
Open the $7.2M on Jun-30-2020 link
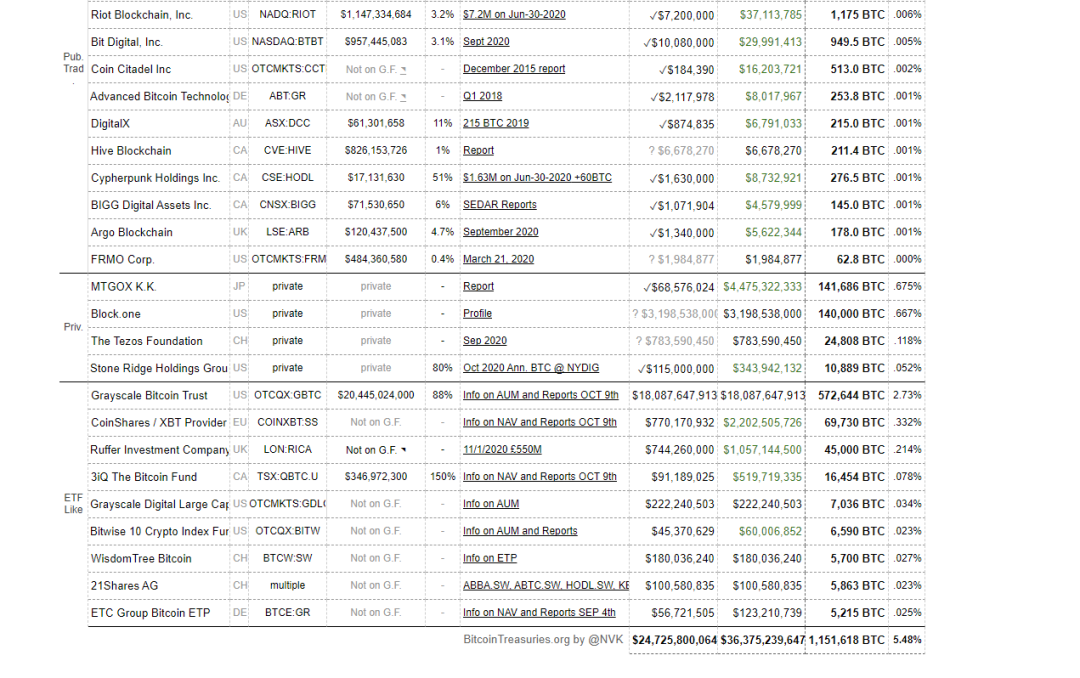point(514,14)
